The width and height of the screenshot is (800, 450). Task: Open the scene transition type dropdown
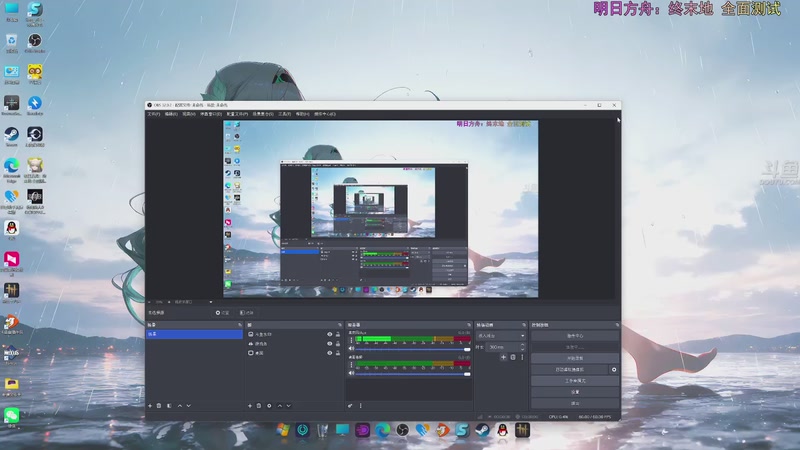pyautogui.click(x=501, y=336)
